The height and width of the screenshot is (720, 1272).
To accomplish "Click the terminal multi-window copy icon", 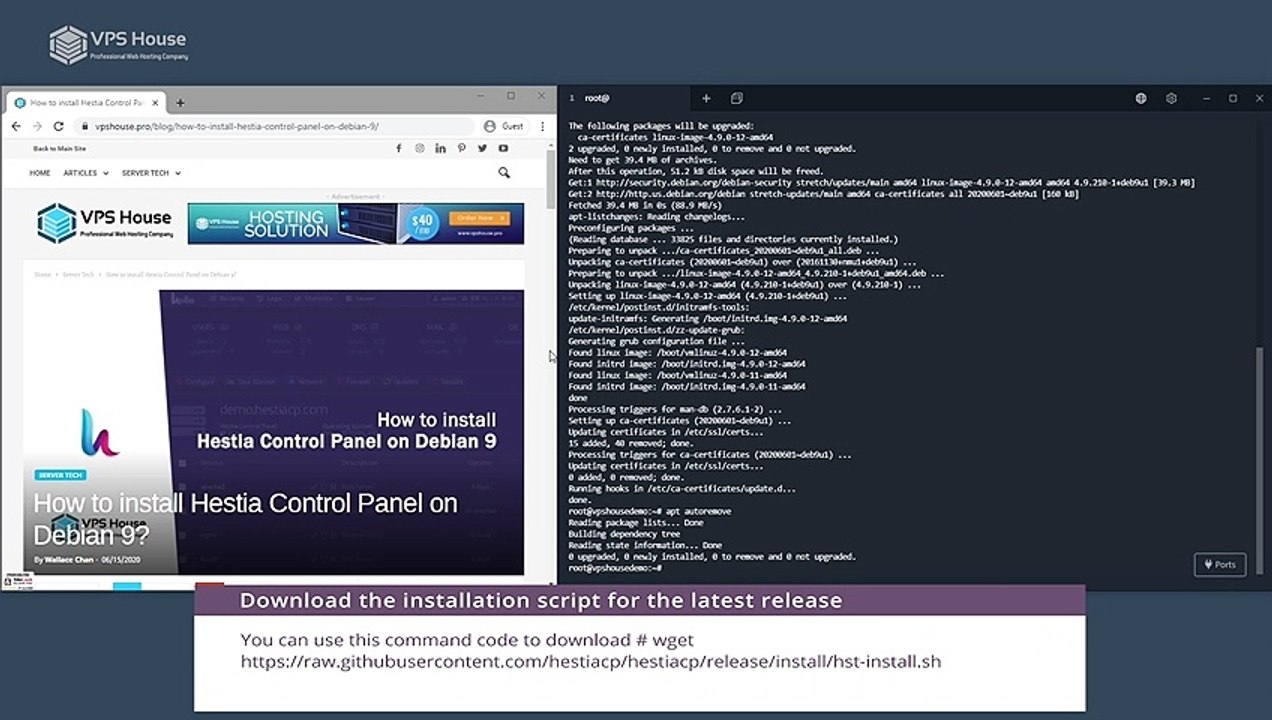I will click(737, 98).
